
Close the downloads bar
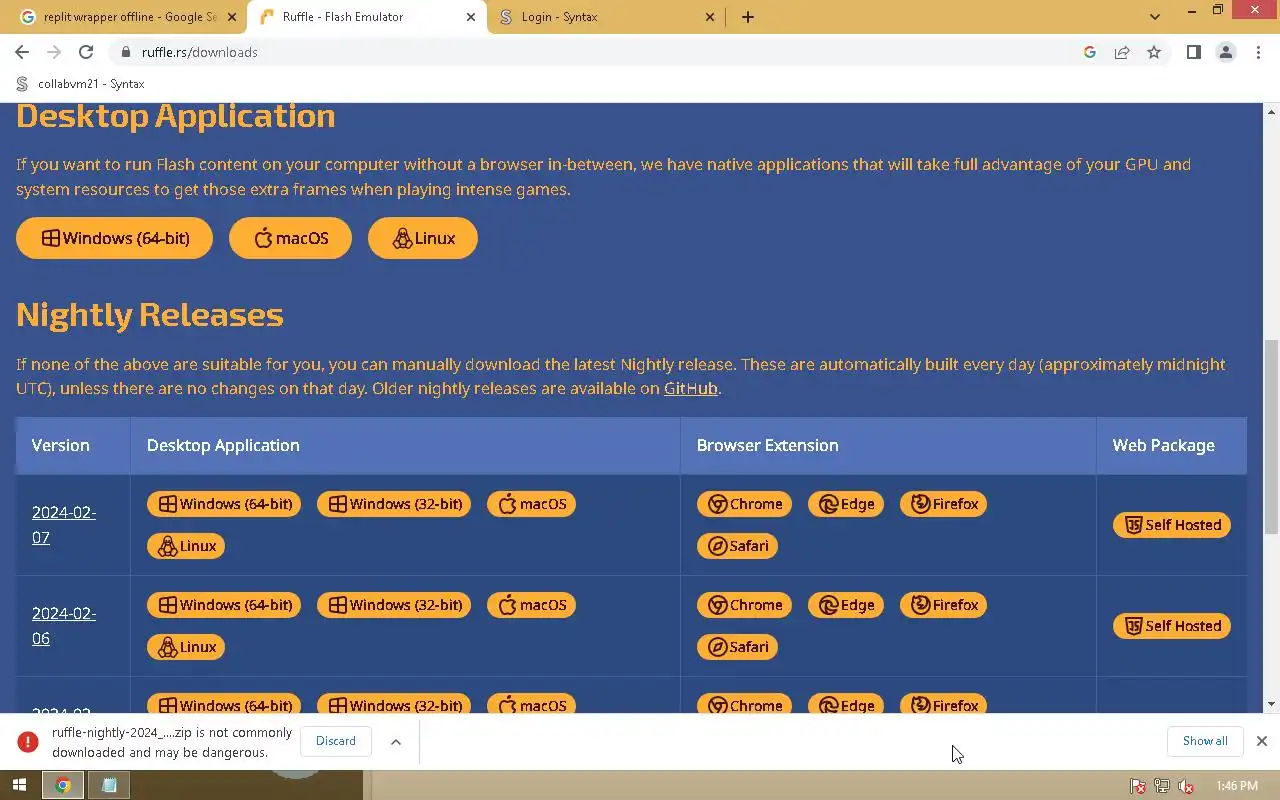coord(1261,741)
